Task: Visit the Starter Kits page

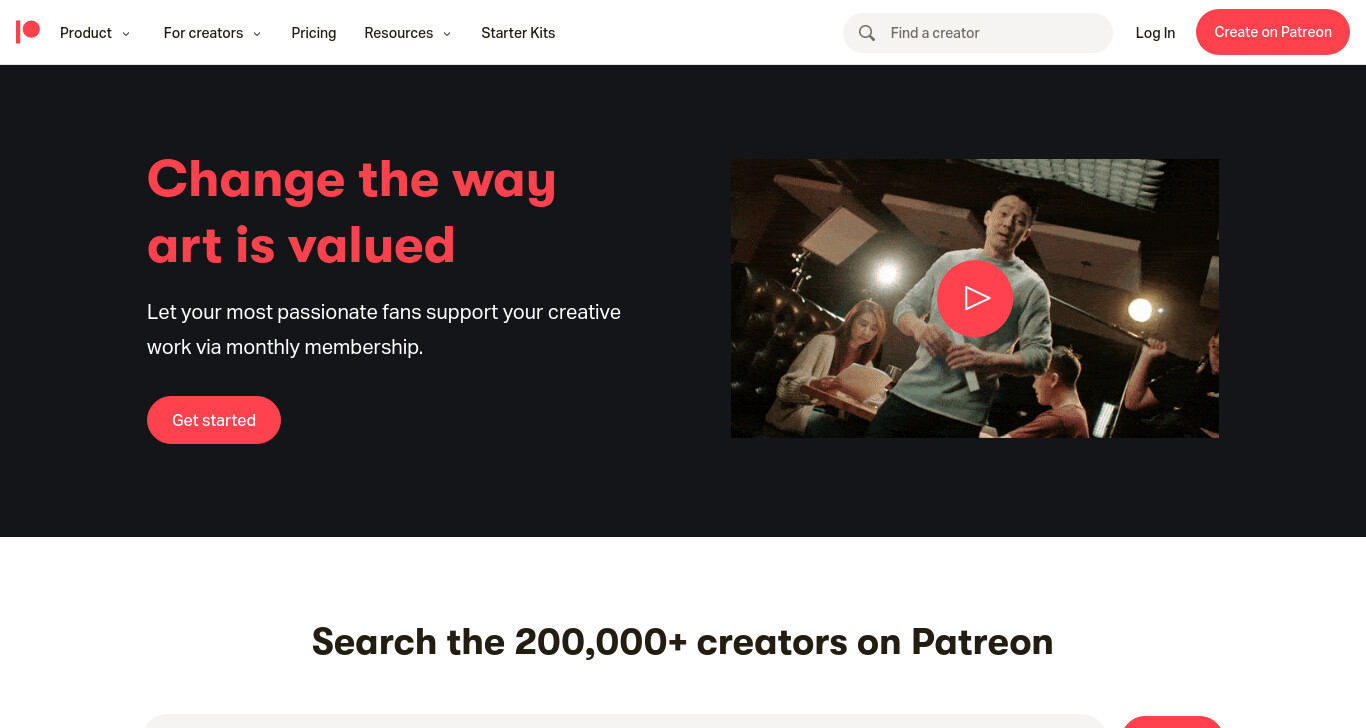Action: (518, 33)
